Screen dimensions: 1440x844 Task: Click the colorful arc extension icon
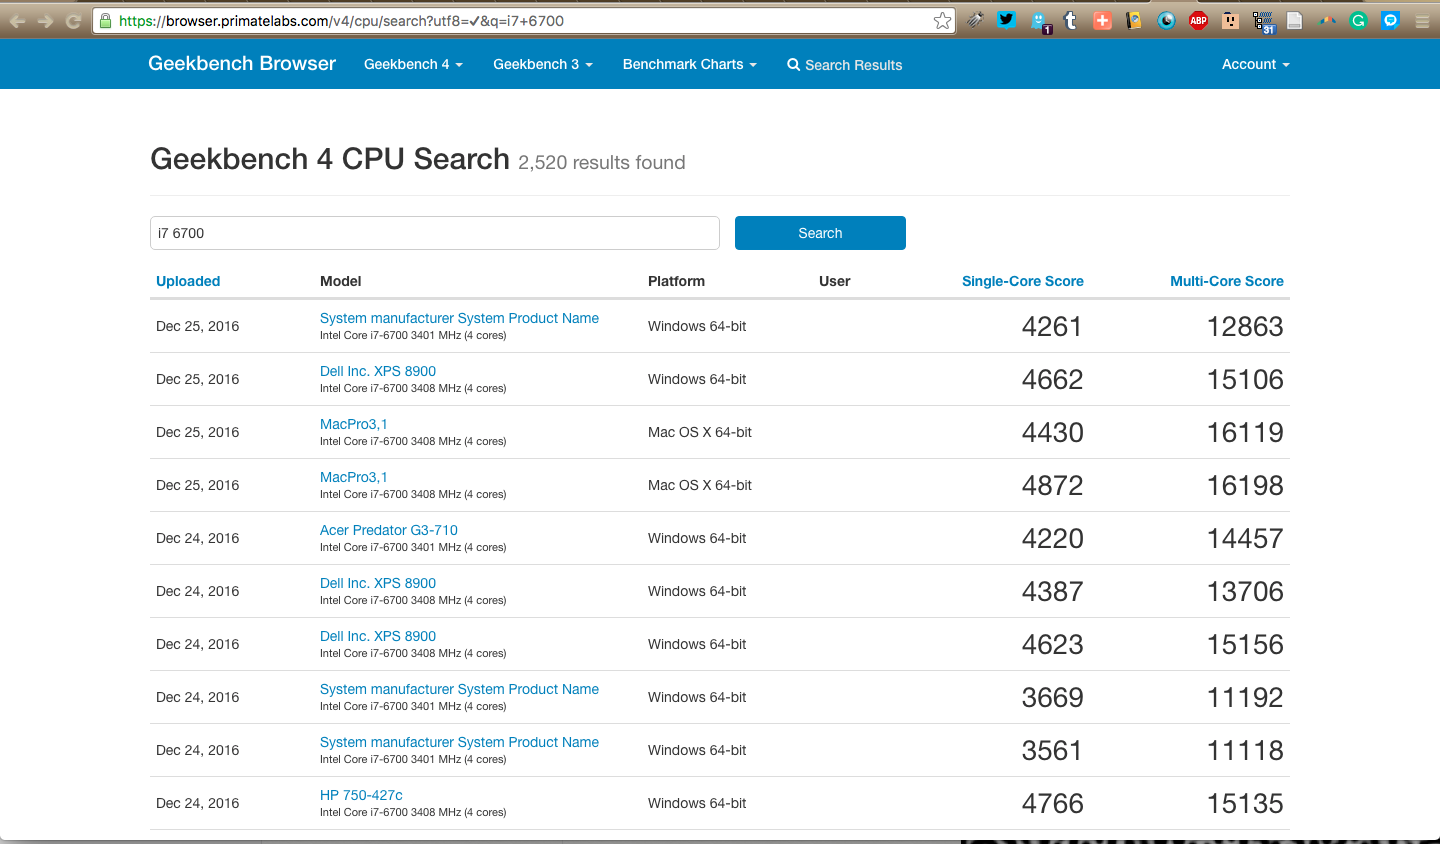(x=1327, y=20)
